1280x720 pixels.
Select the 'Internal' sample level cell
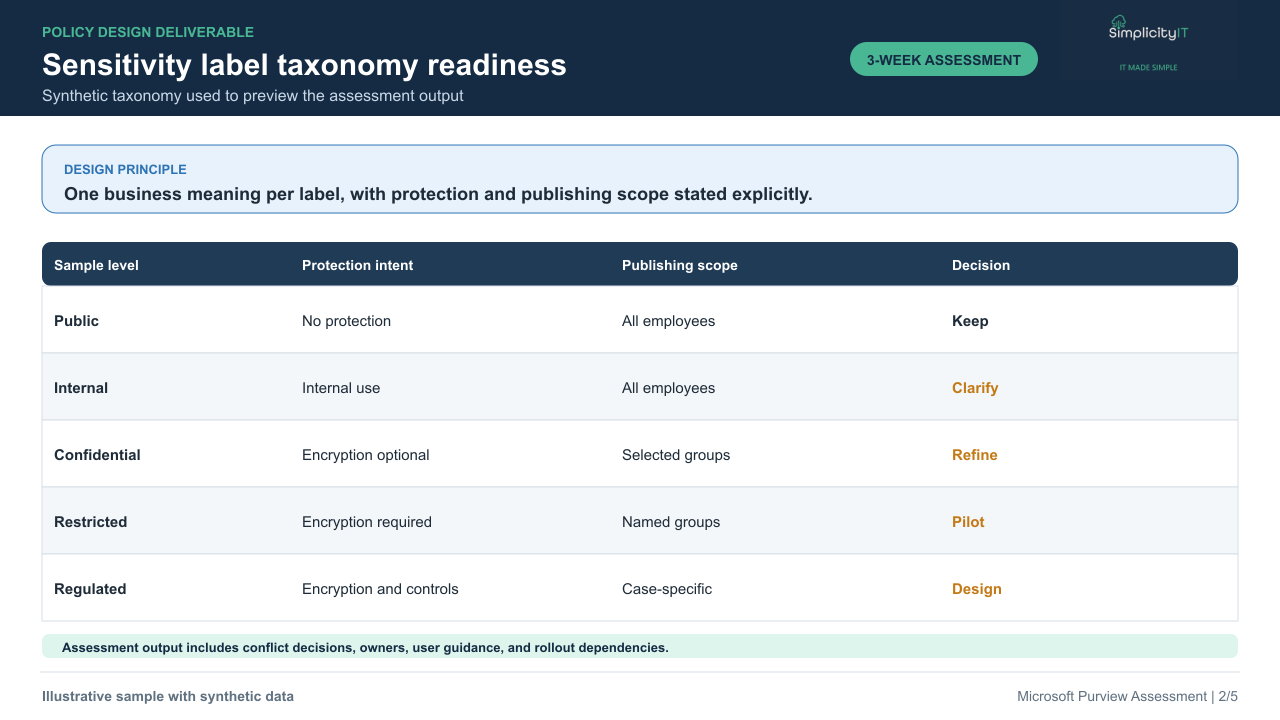pos(81,388)
